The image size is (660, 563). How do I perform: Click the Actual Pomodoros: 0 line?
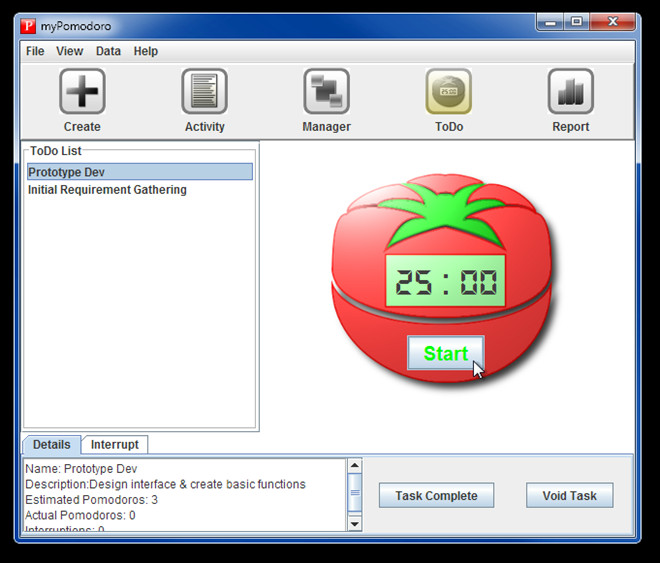pos(80,515)
